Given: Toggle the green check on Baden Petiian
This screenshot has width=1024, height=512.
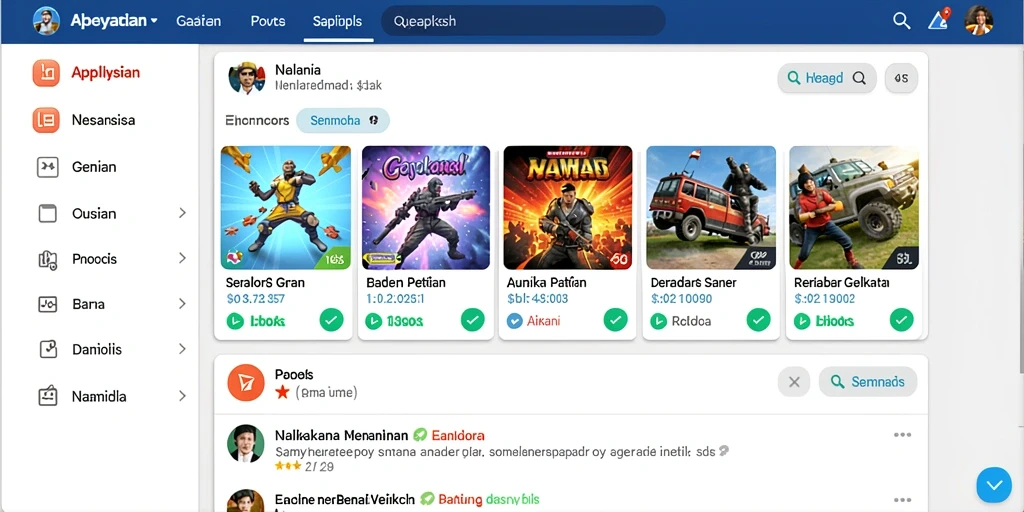Looking at the screenshot, I should coord(473,320).
